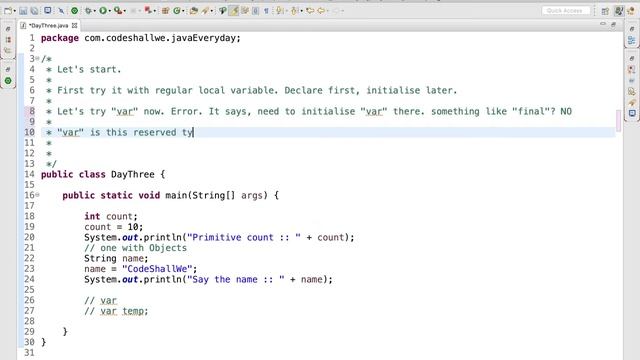Open the Console view icon in right trim
The image size is (640, 360).
pyautogui.click(x=632, y=113)
